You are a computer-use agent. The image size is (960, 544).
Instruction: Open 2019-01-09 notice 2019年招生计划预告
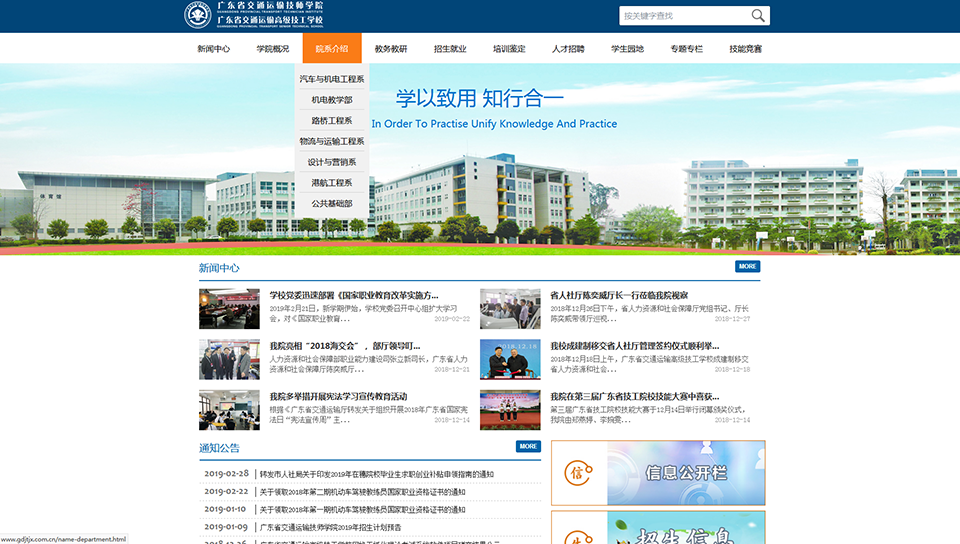coord(331,527)
